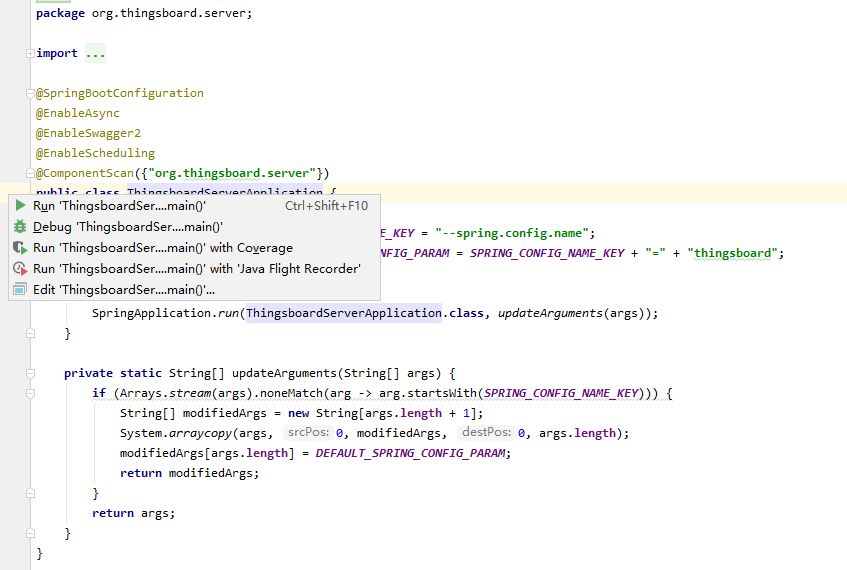This screenshot has width=847, height=570.
Task: Toggle fold marker beside @ComponentScan line
Action: [30, 173]
